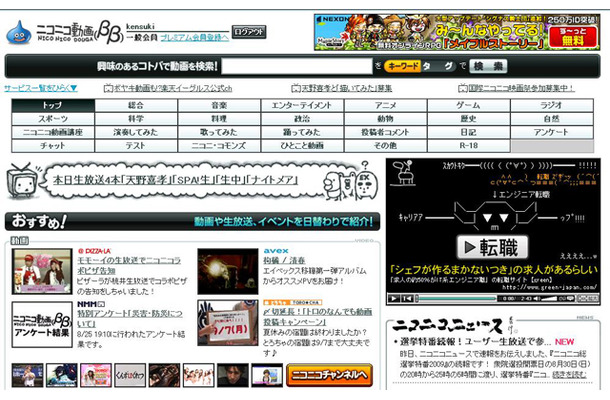Select the 歴史 category
The image size is (610, 400).
click(x=468, y=119)
